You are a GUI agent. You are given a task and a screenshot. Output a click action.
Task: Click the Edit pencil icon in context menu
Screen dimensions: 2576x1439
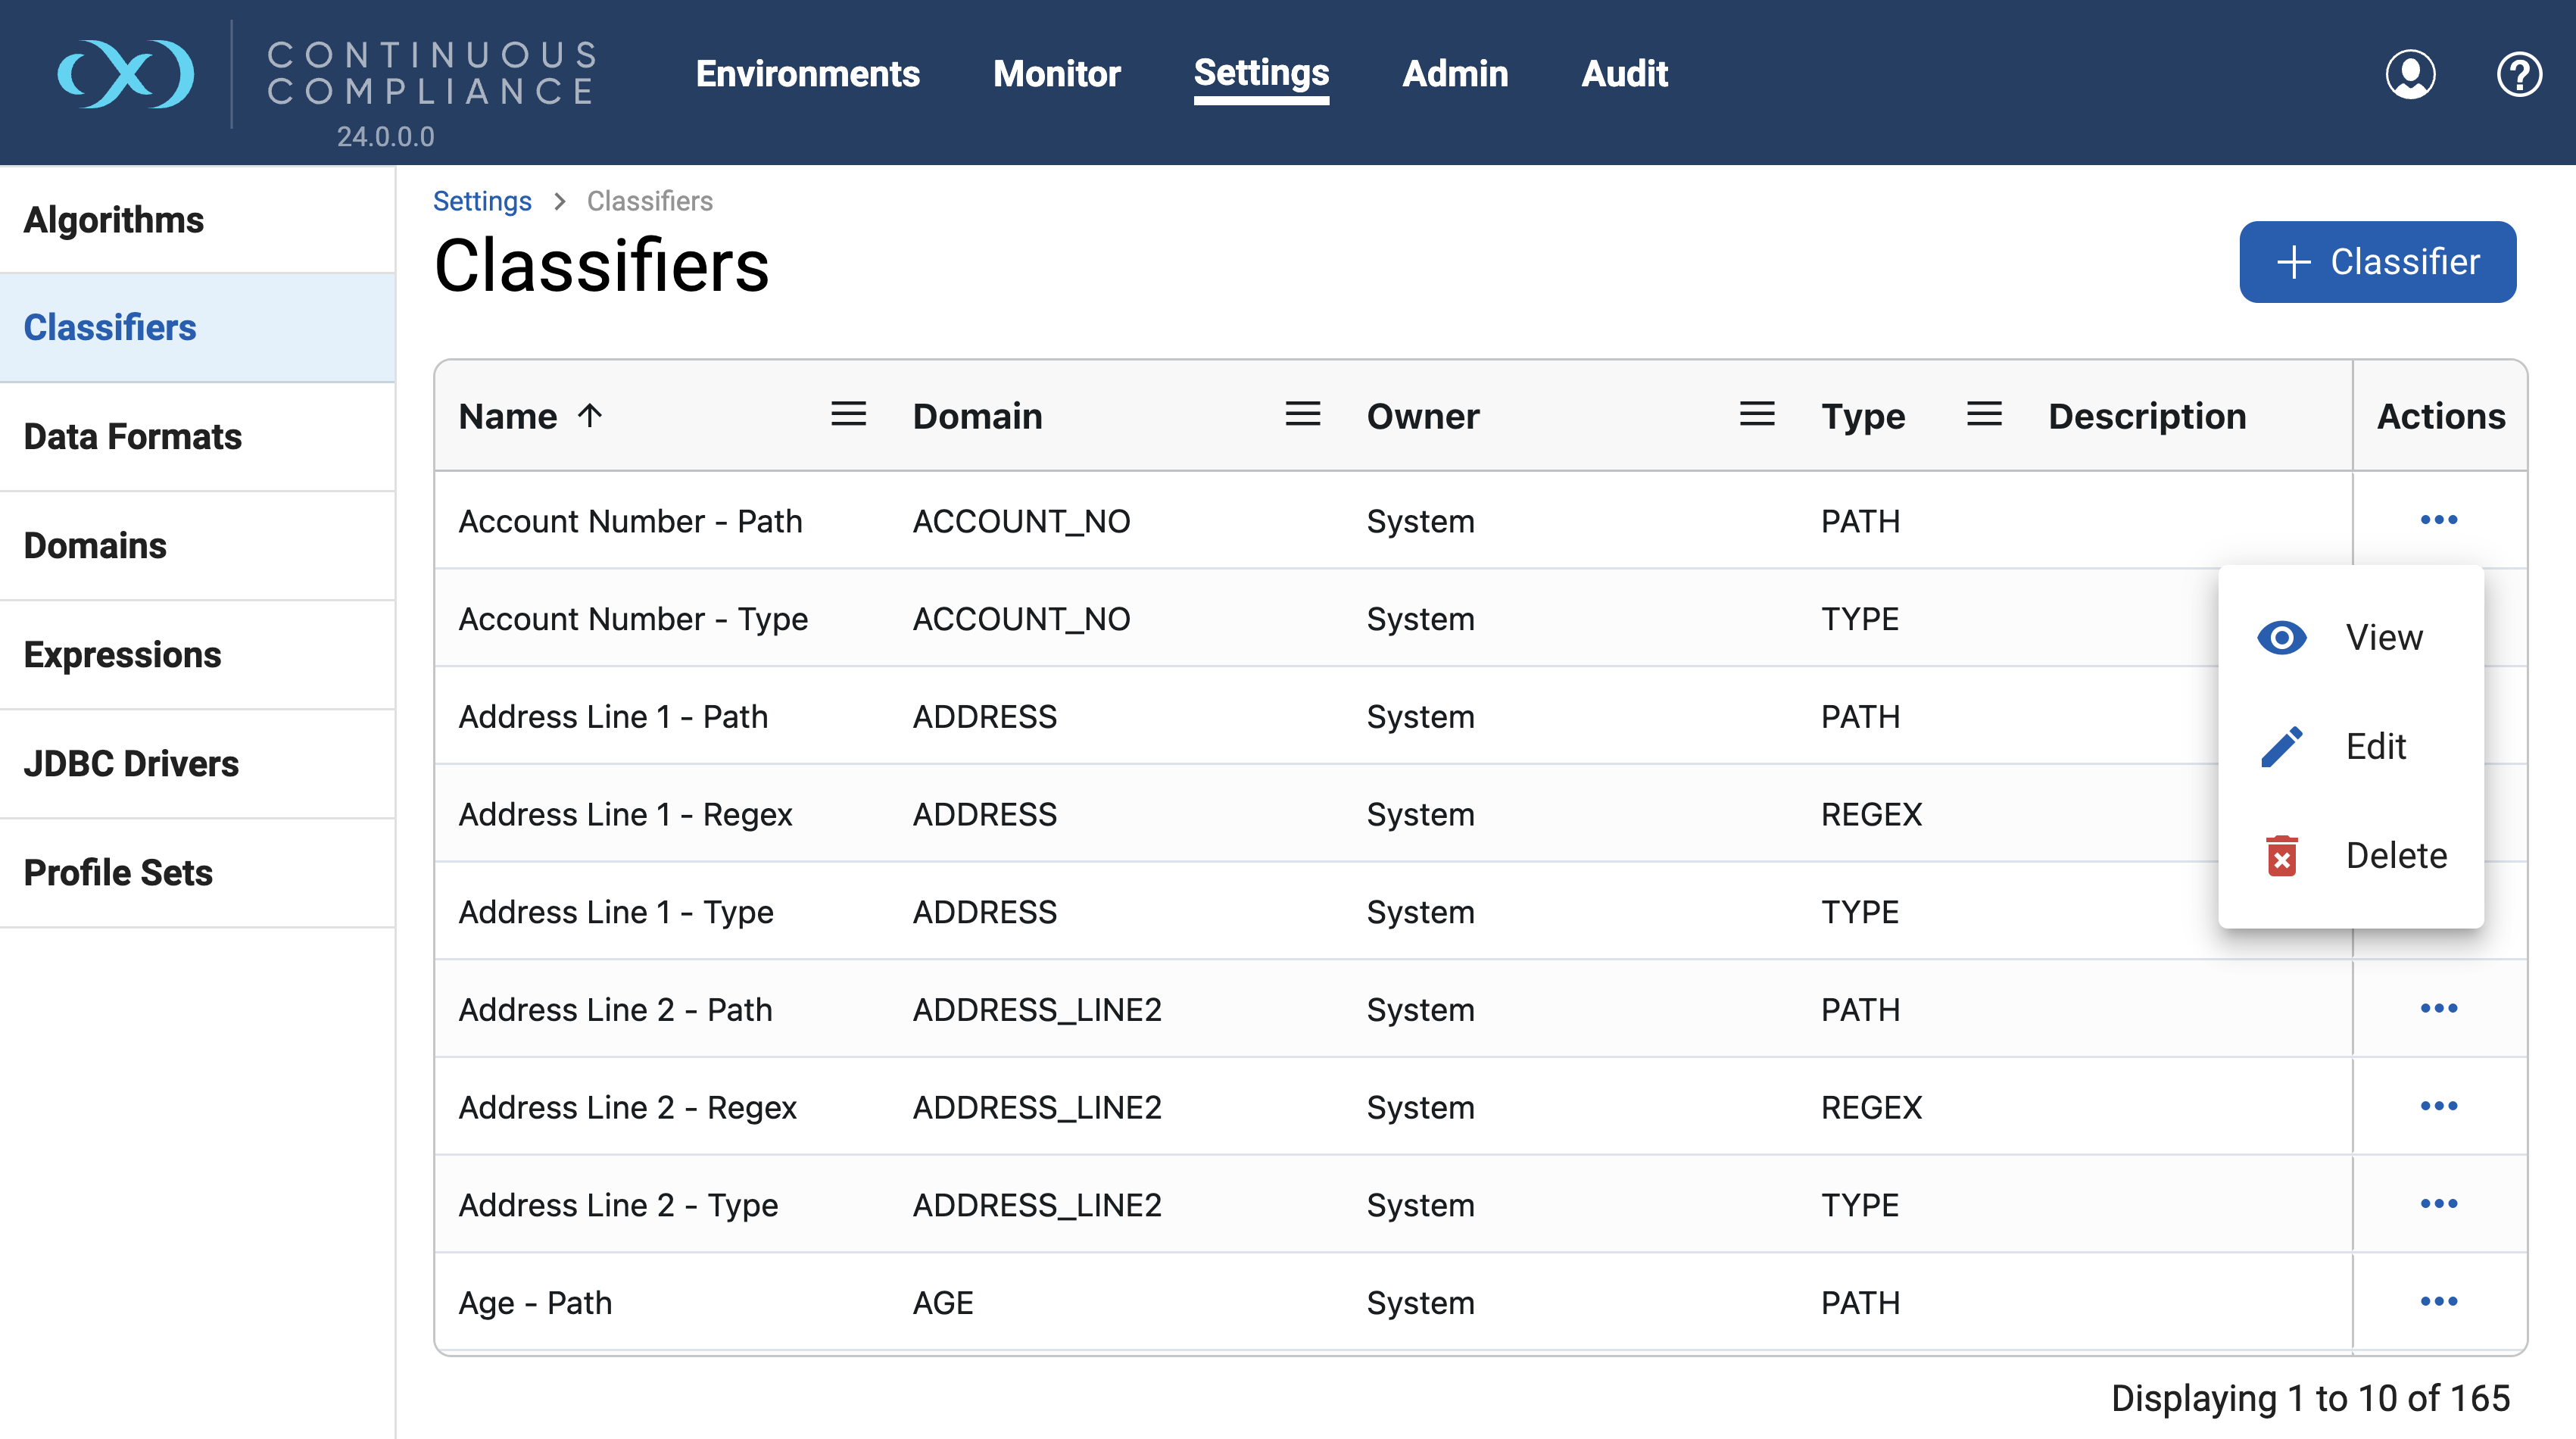coord(2281,745)
